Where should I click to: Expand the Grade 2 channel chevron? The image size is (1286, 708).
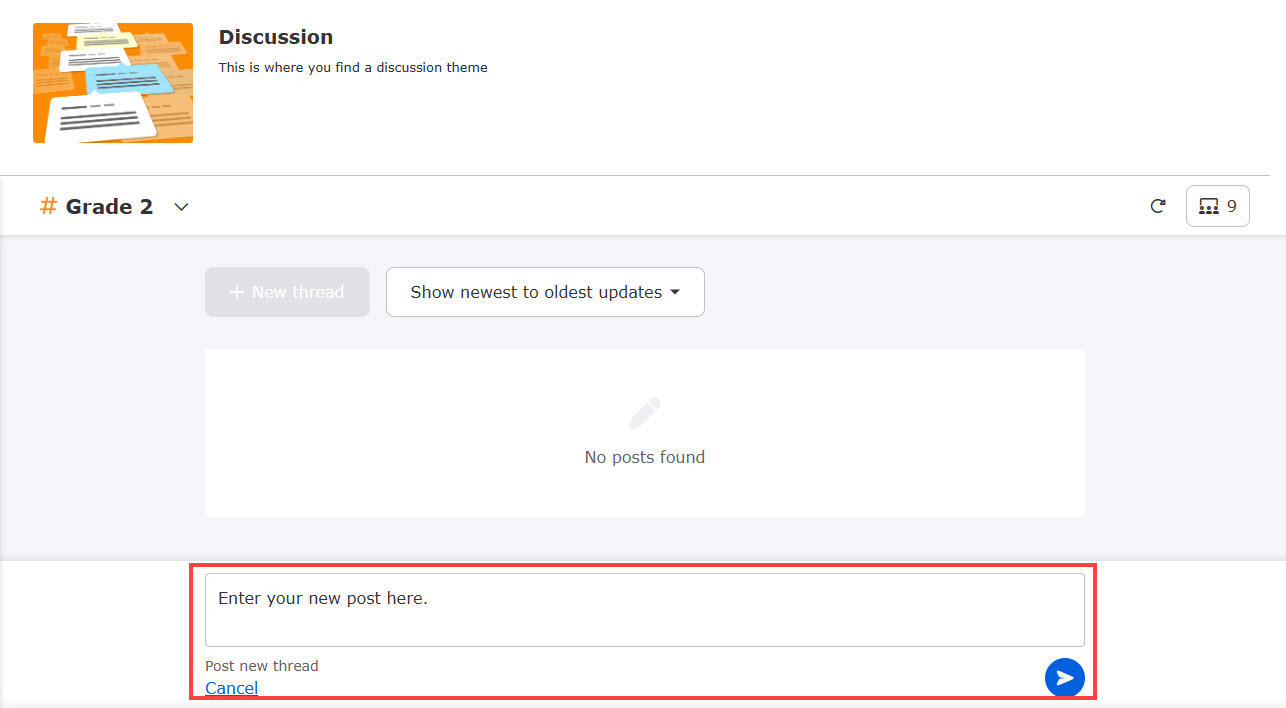[x=181, y=207]
